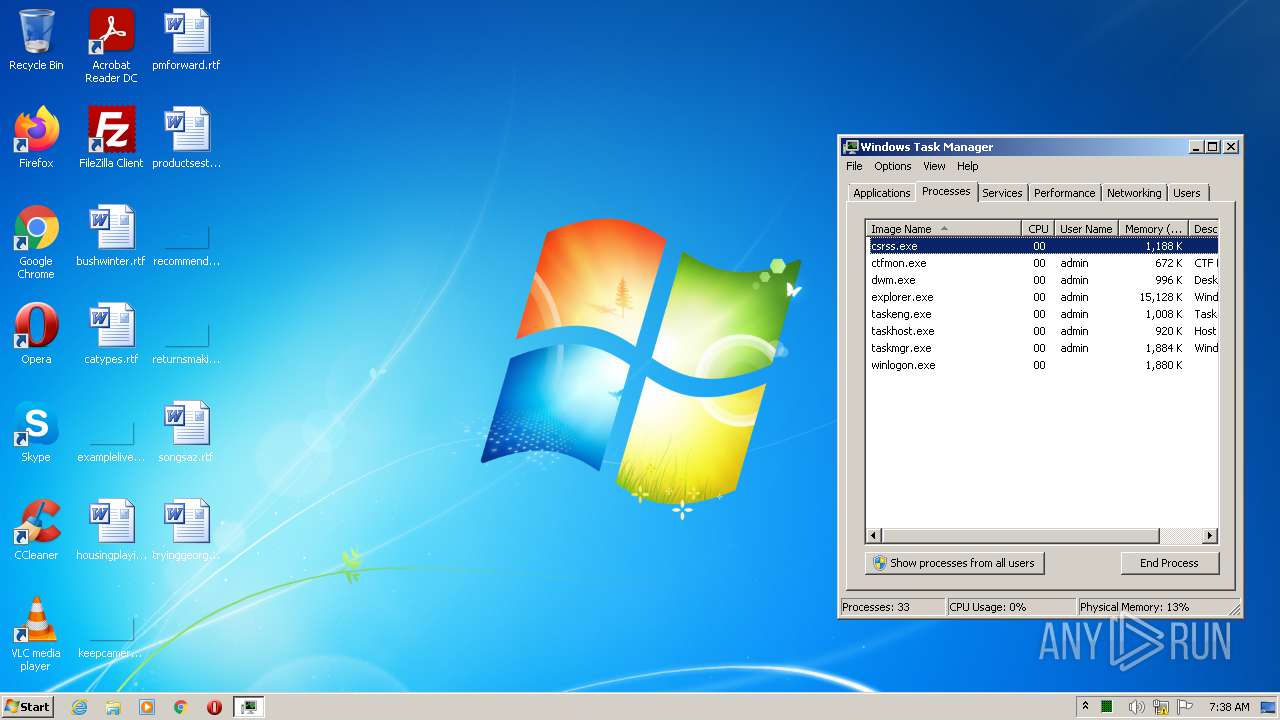
Task: Open Task Manager Help menu
Action: tap(967, 166)
